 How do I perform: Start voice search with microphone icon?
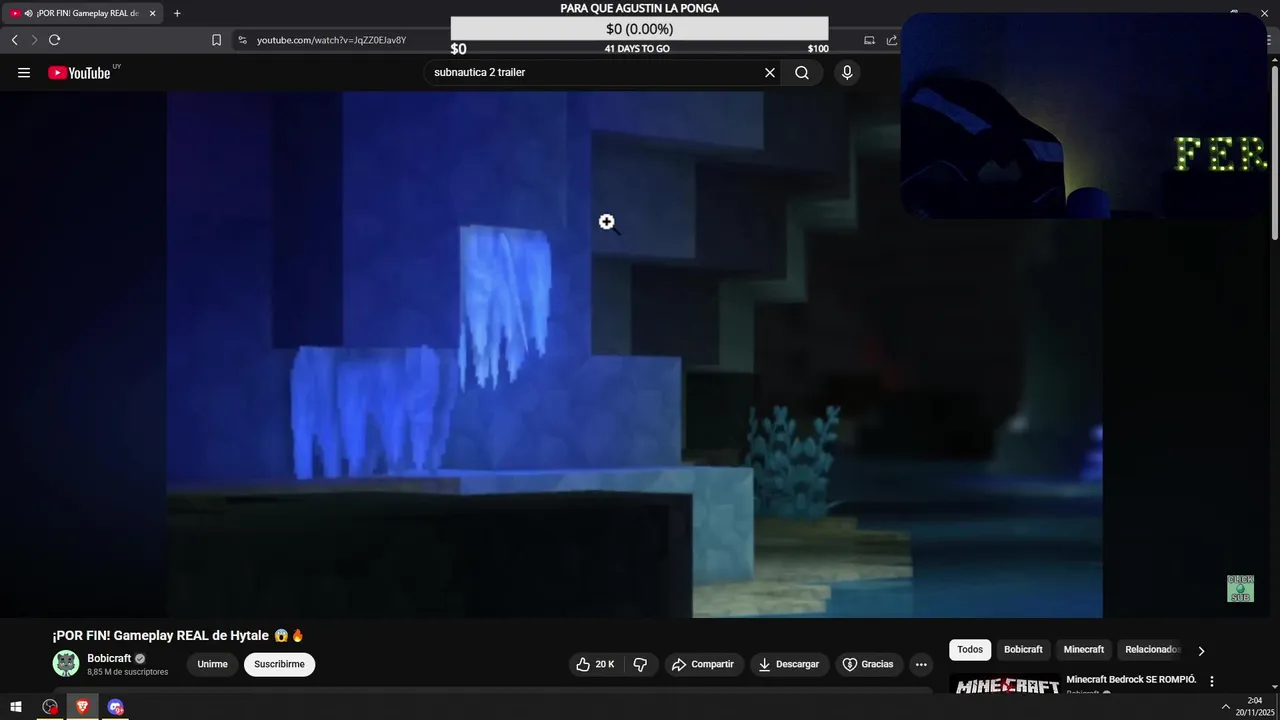click(x=847, y=72)
